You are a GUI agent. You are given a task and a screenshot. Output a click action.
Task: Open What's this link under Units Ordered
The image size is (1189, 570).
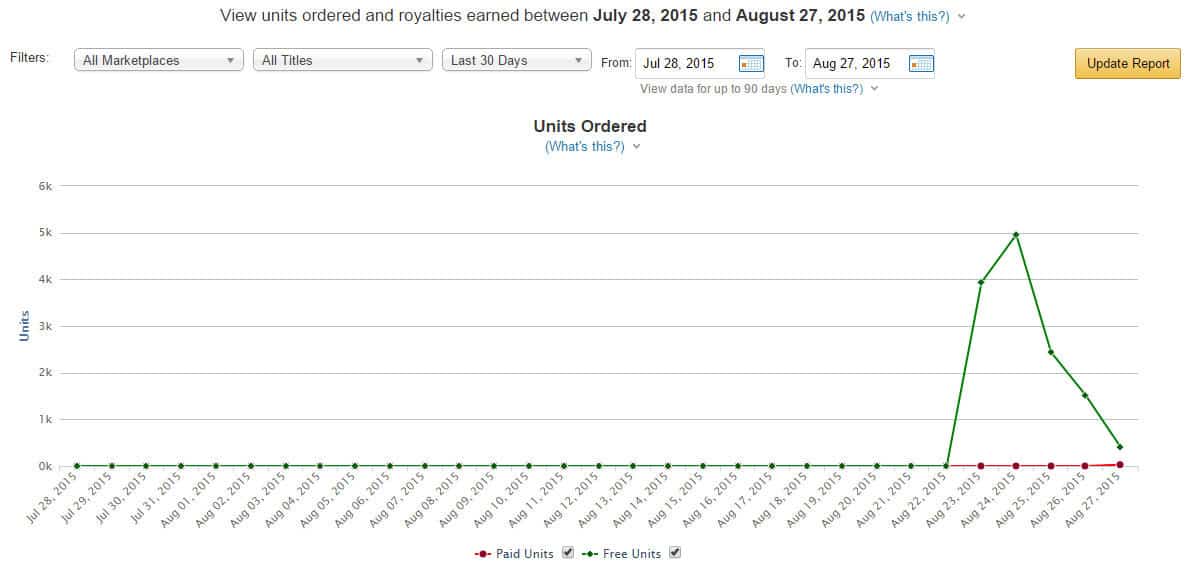tap(585, 147)
